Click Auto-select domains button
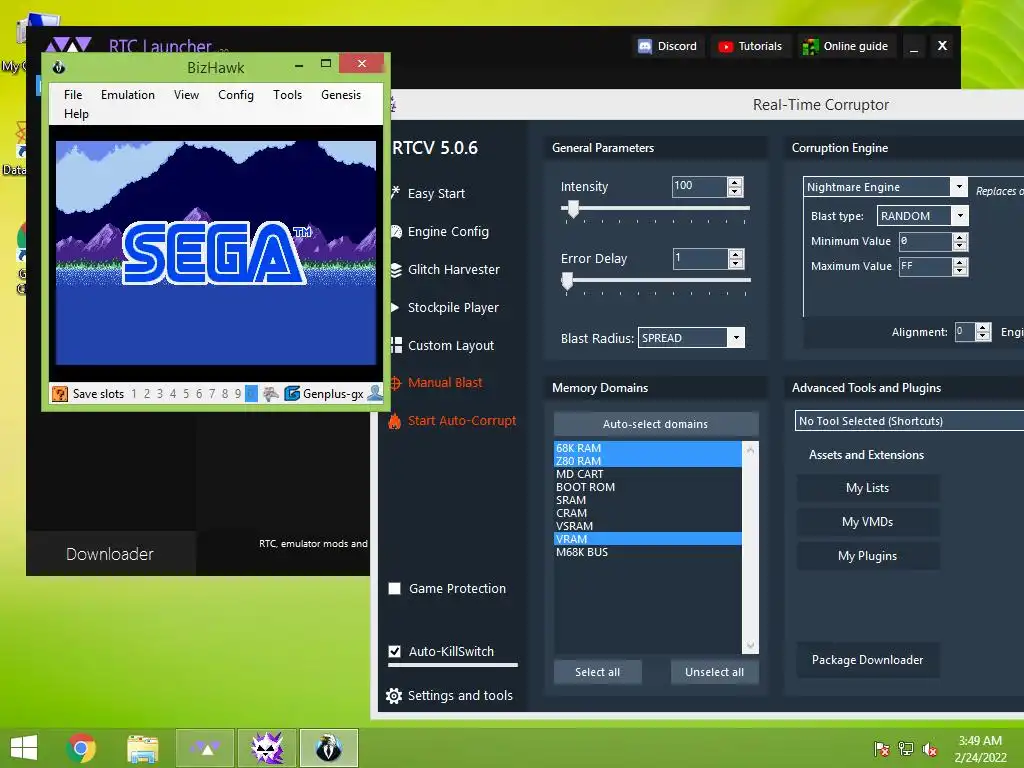Image resolution: width=1024 pixels, height=768 pixels. 656,424
